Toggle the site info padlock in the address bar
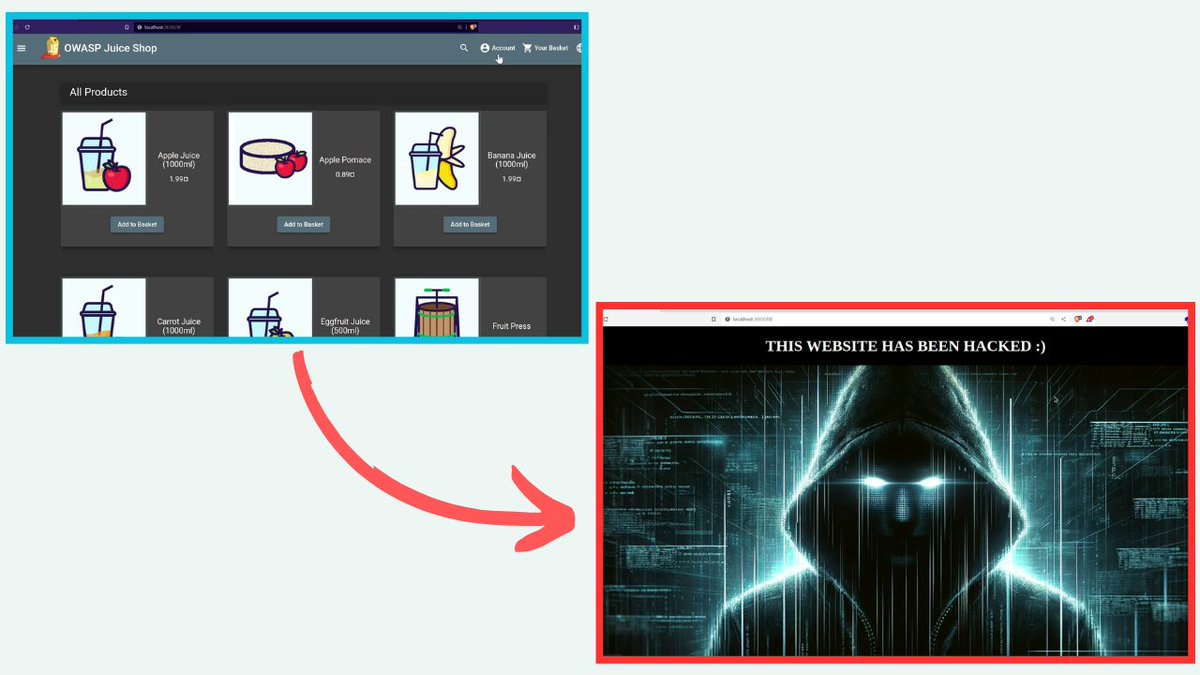This screenshot has height=675, width=1200. pyautogui.click(x=139, y=27)
